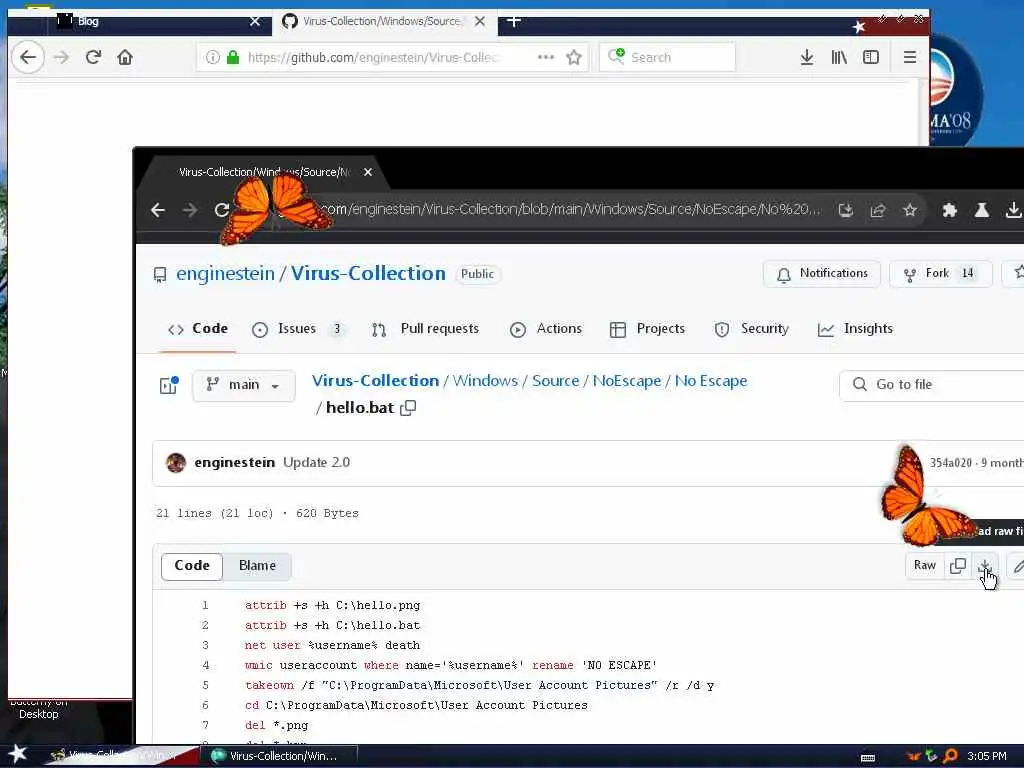
Task: Close the Blog tab in Firefox
Action: (255, 22)
